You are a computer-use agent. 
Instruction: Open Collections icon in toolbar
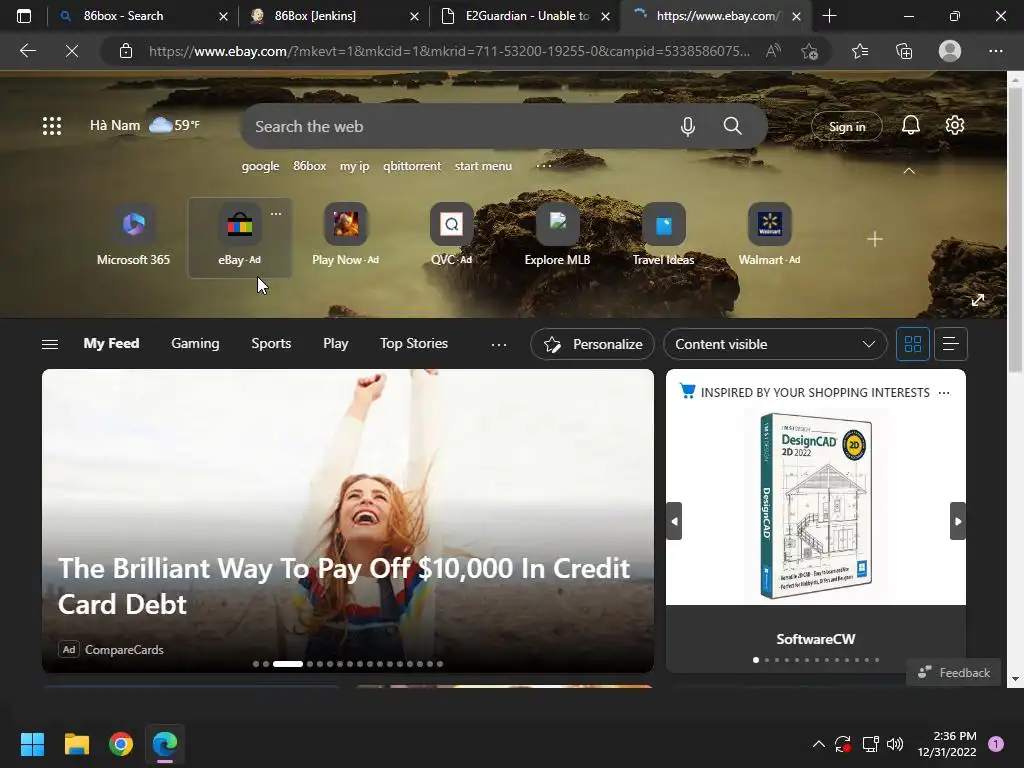(904, 51)
